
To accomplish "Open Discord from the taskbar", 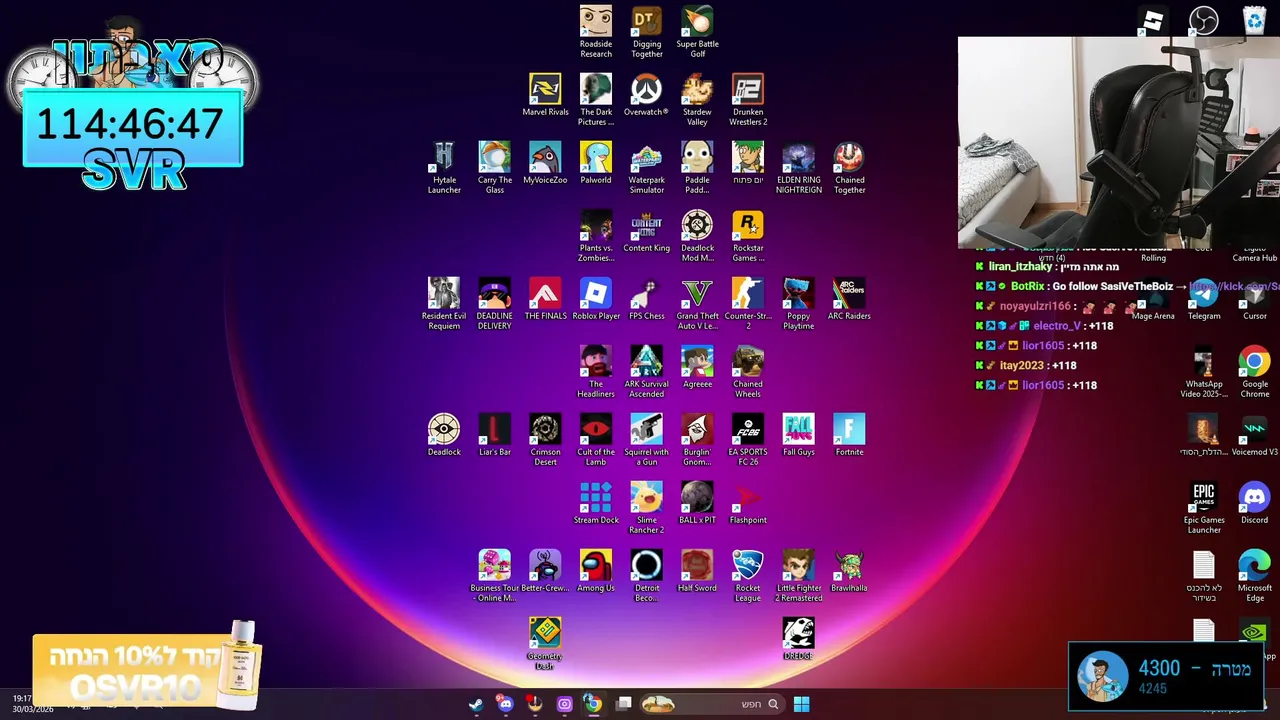I will pos(505,704).
